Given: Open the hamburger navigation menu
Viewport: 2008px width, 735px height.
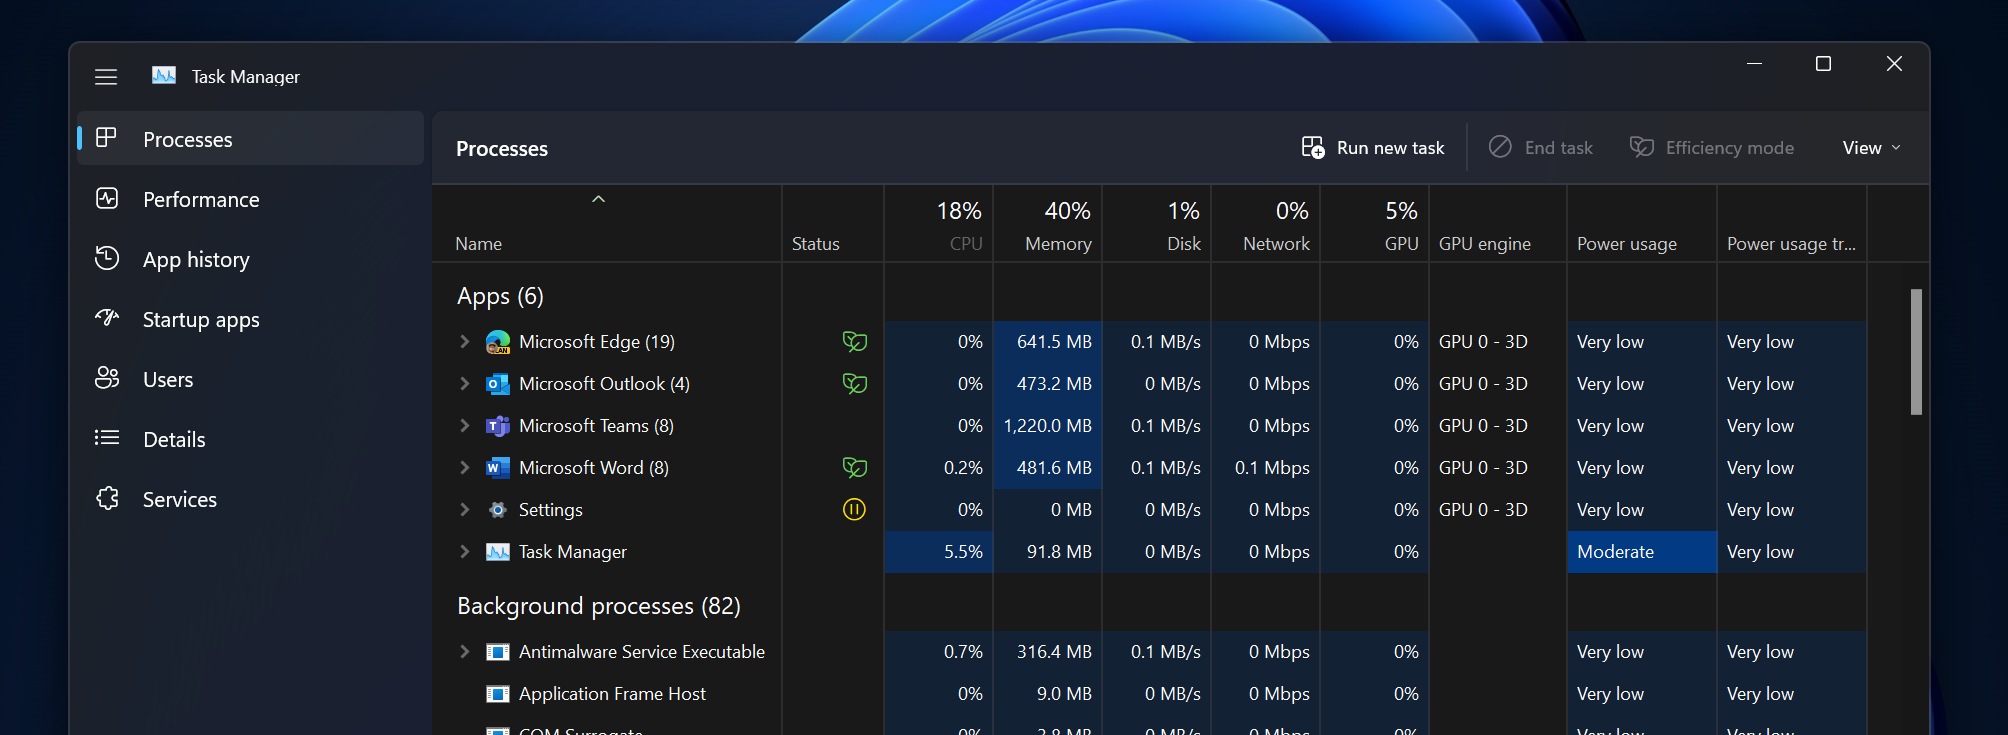Looking at the screenshot, I should point(106,77).
